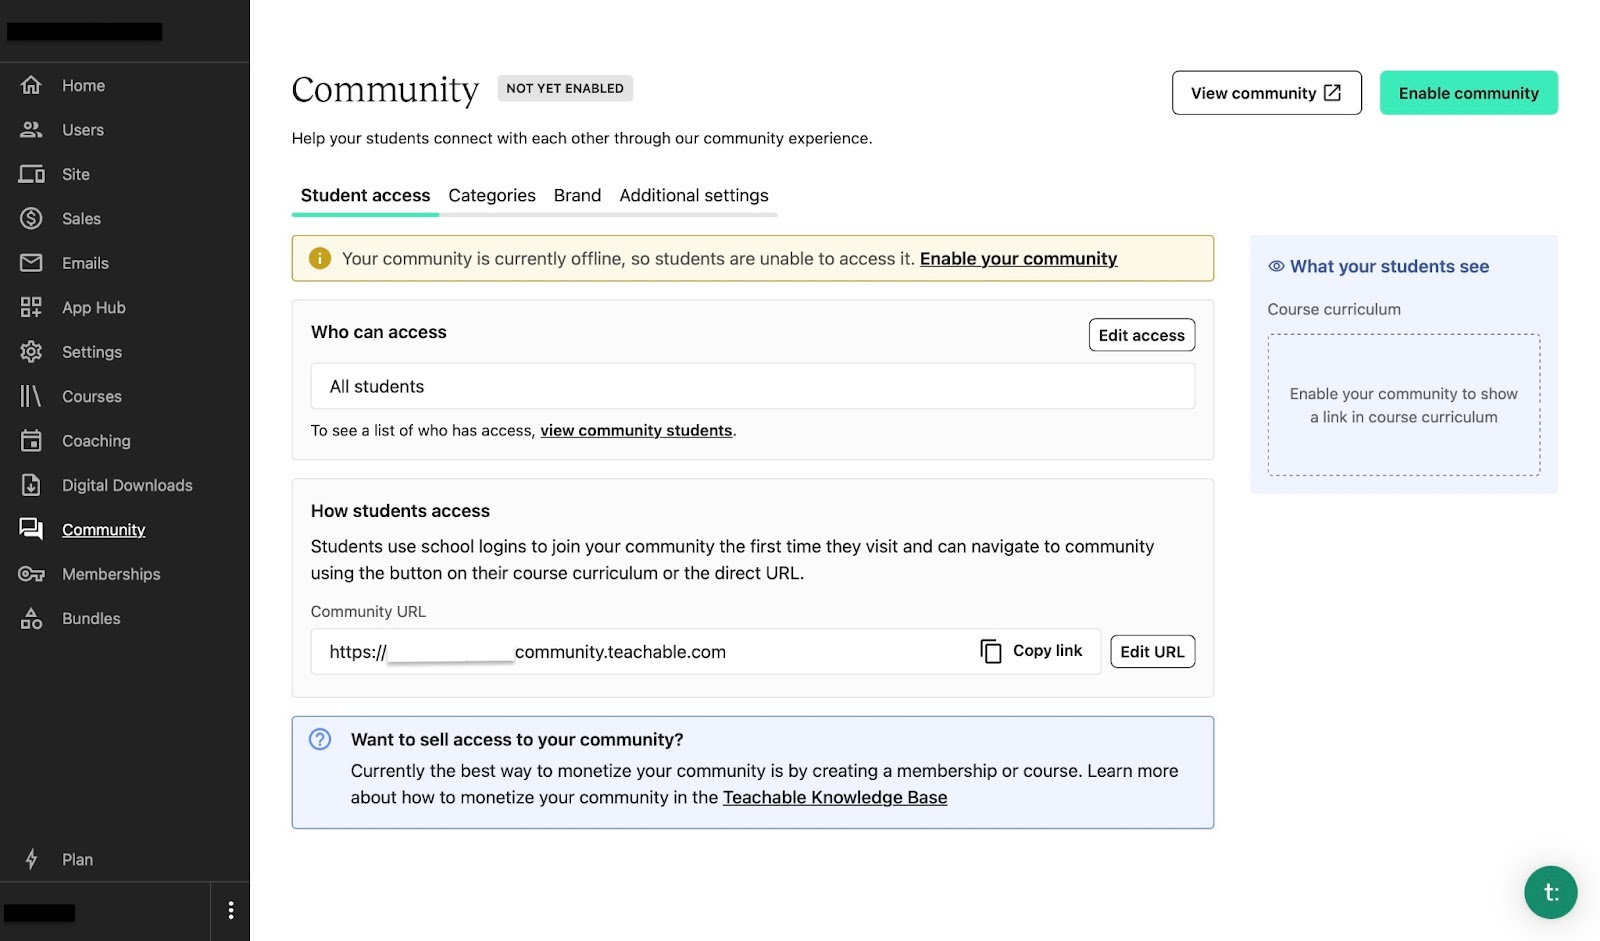Open Sales in the sidebar
1600x941 pixels.
click(x=81, y=218)
